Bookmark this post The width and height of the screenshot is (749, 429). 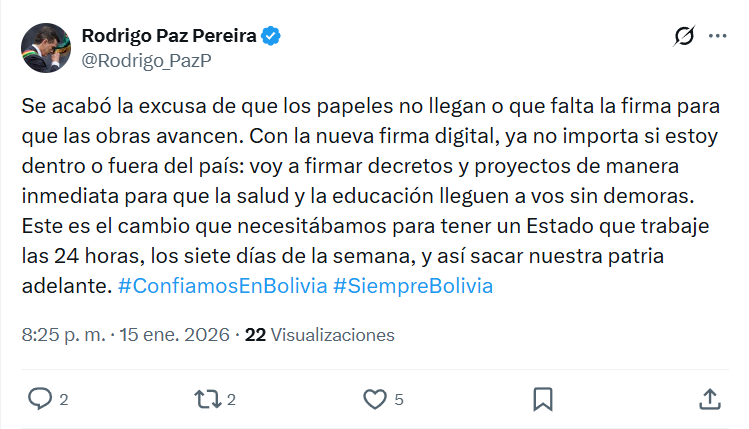(543, 399)
